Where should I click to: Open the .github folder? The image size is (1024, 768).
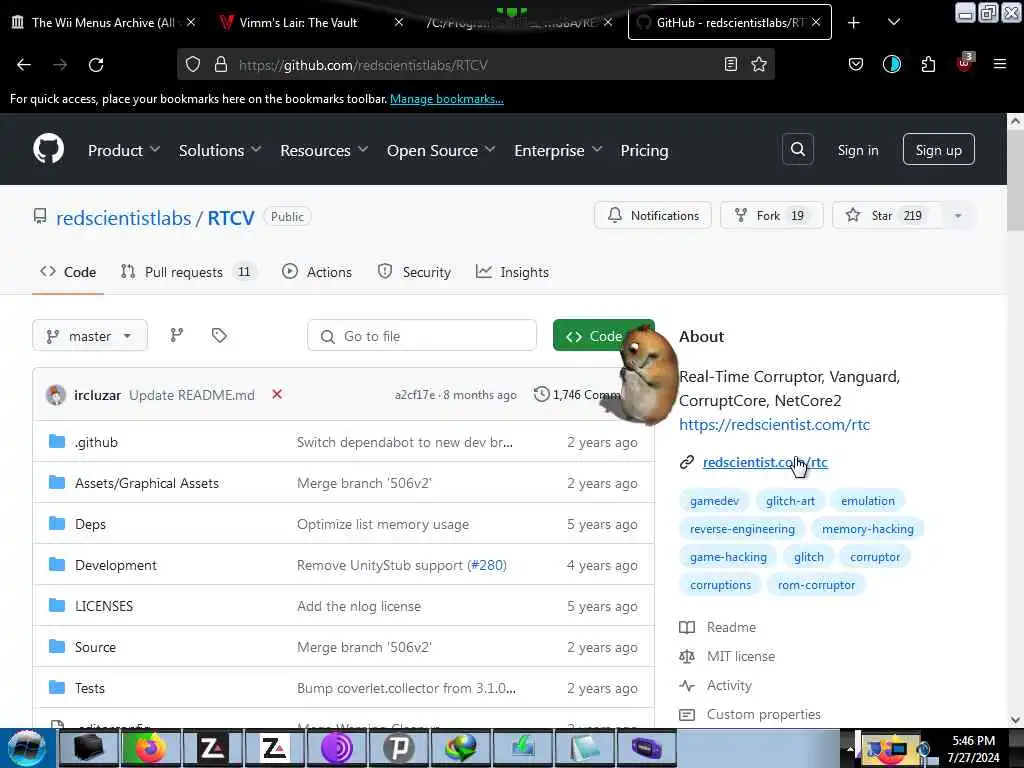[96, 442]
